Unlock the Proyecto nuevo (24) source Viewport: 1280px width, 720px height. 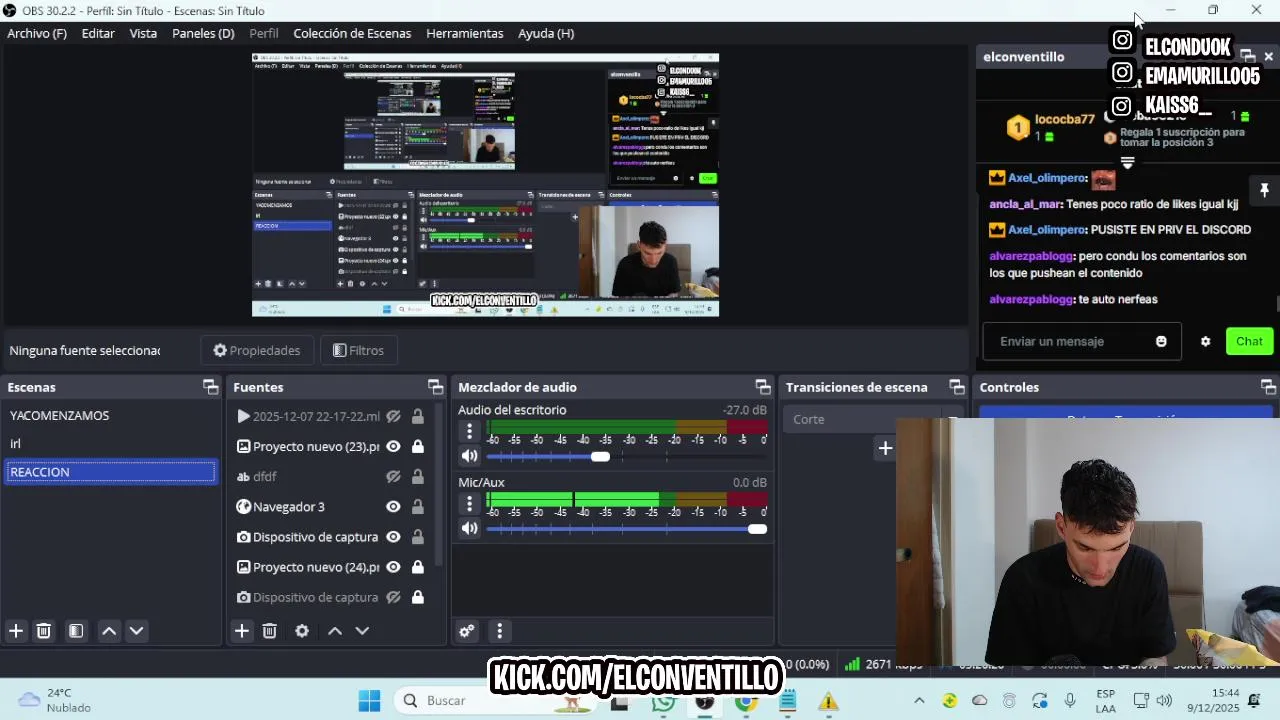tap(418, 567)
